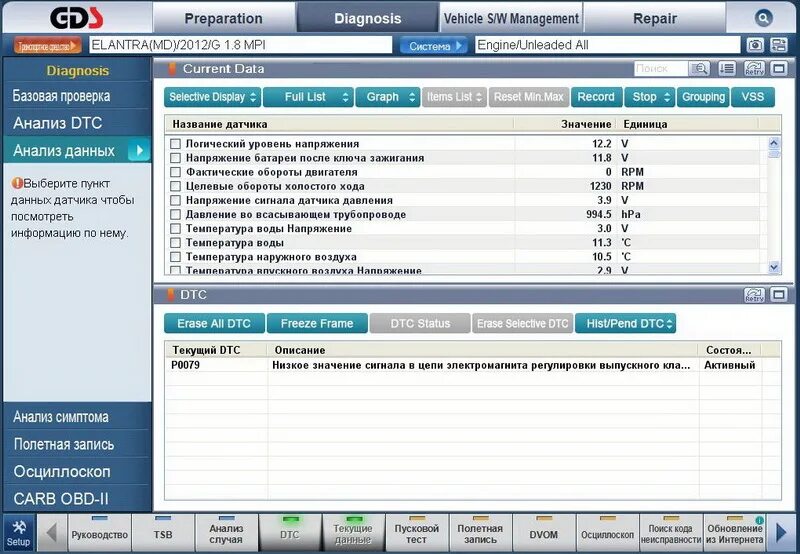Click the arrow beside Анализ данных

click(x=139, y=150)
